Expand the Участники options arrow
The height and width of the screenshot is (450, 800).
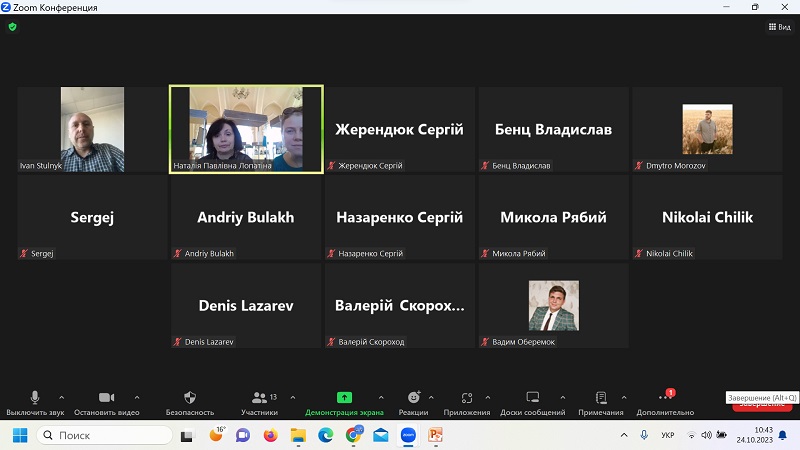pyautogui.click(x=293, y=397)
